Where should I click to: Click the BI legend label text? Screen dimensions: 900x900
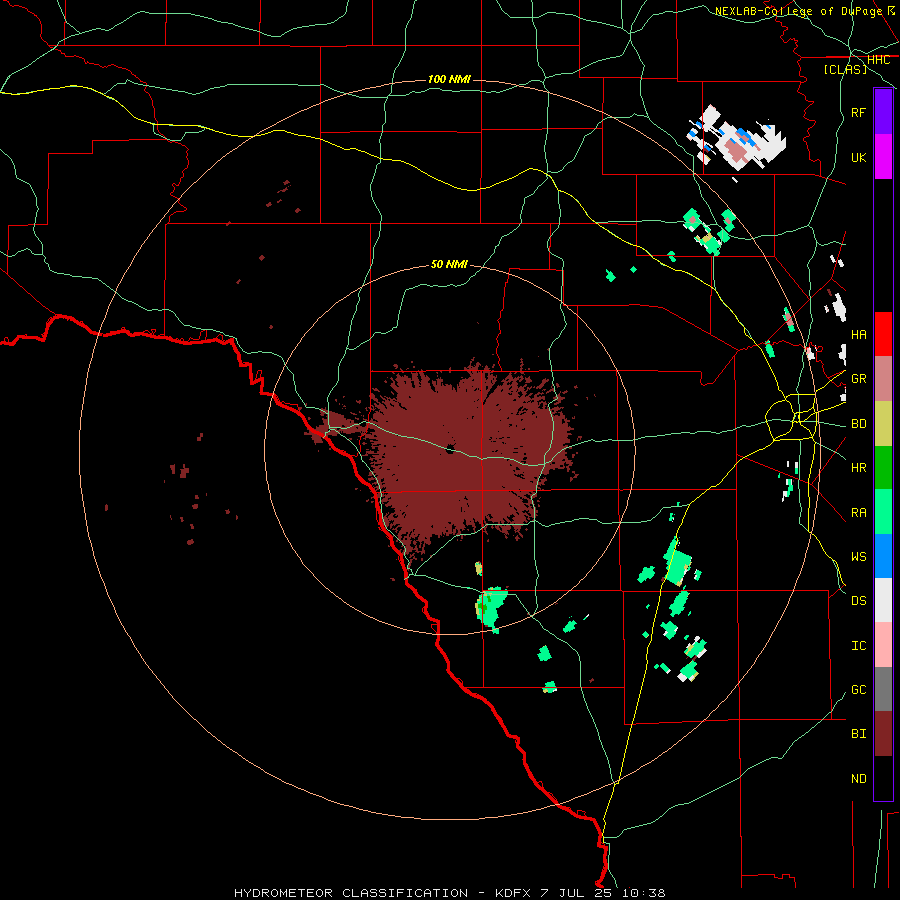[x=858, y=734]
